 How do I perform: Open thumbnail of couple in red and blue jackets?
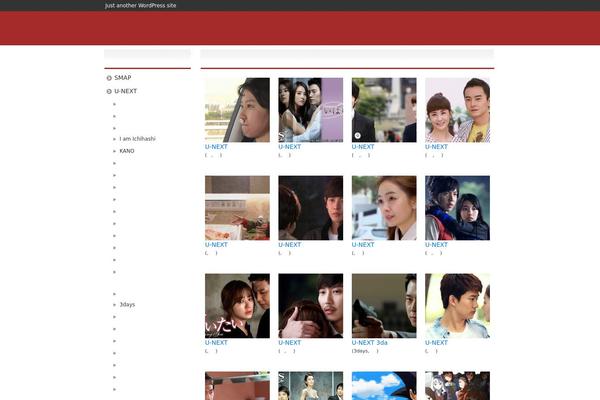point(457,208)
